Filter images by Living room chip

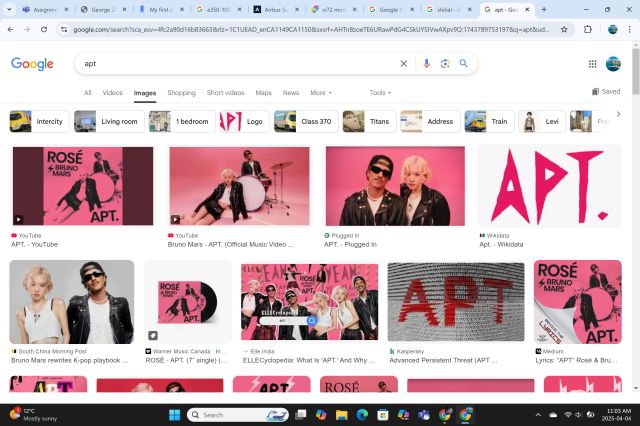tap(109, 122)
